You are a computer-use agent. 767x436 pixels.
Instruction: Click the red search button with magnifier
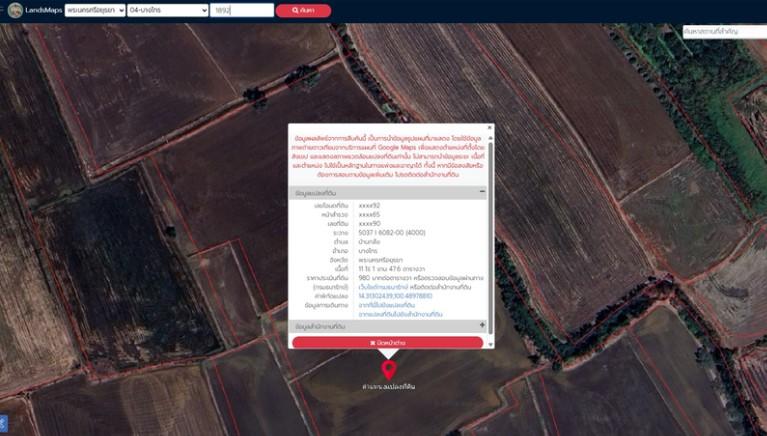[x=303, y=10]
